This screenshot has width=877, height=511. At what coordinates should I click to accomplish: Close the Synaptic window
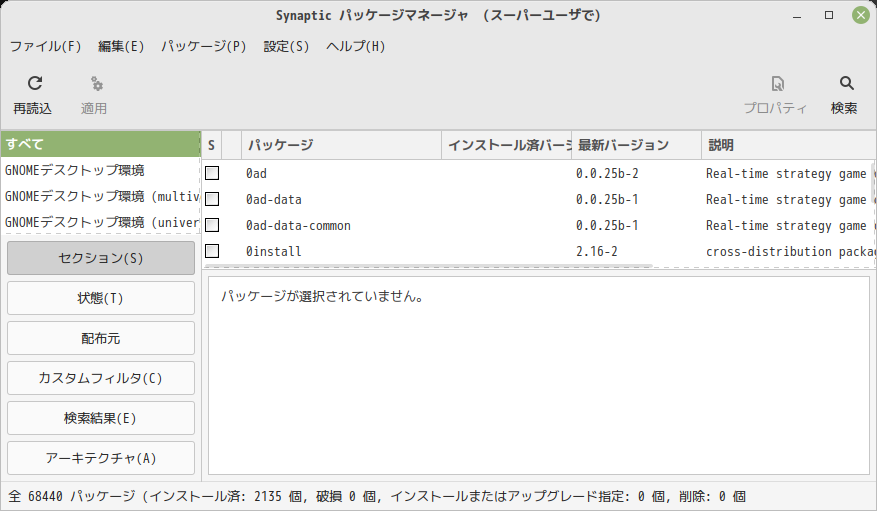[861, 15]
